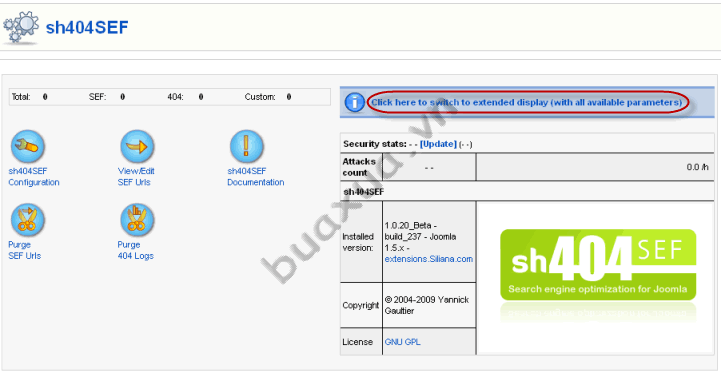This screenshot has height=373, width=721.
Task: Click the Copyright label cell
Action: [361, 305]
